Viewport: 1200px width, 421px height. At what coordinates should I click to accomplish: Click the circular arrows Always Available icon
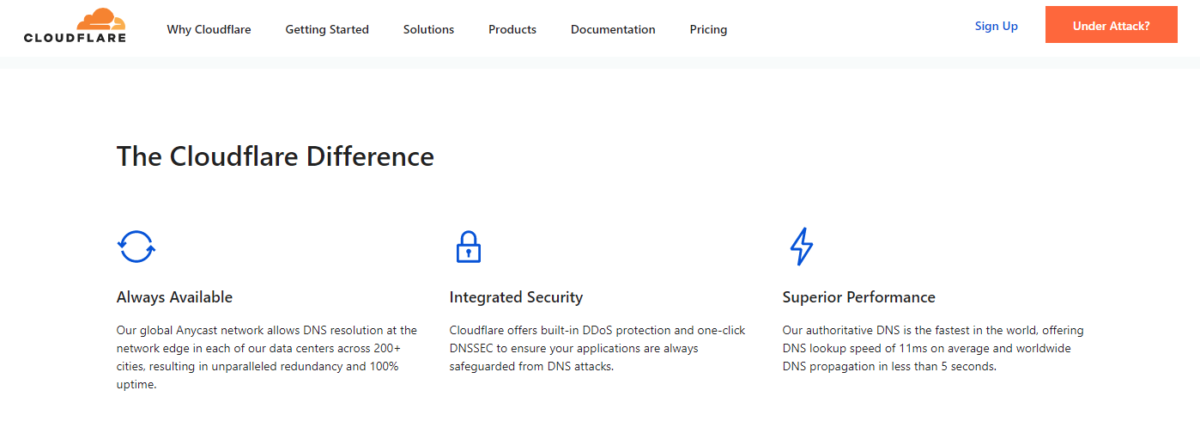[136, 246]
